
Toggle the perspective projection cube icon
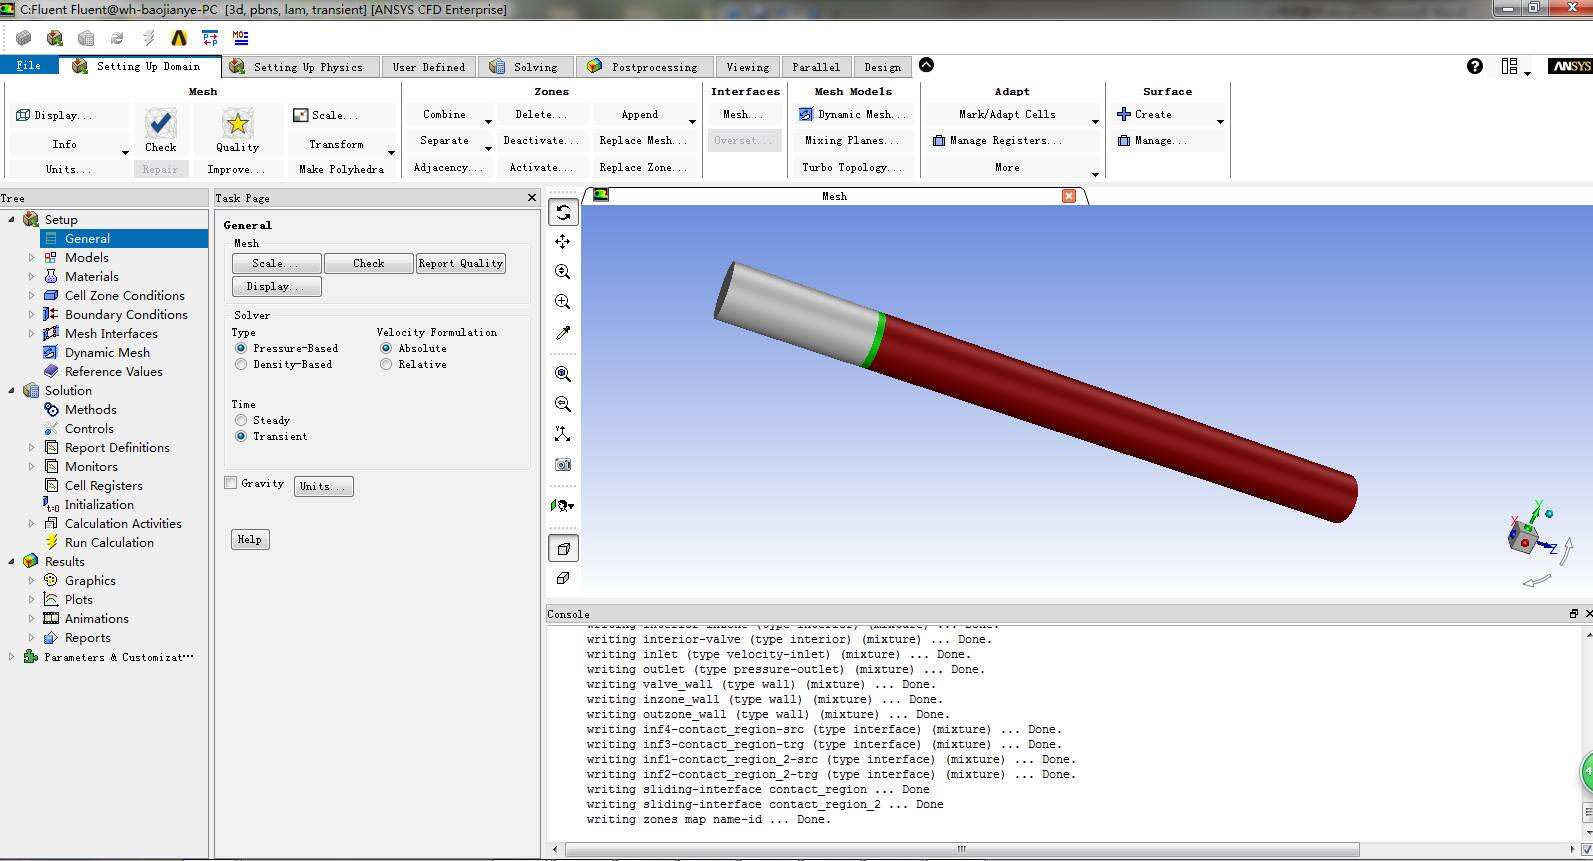(563, 548)
